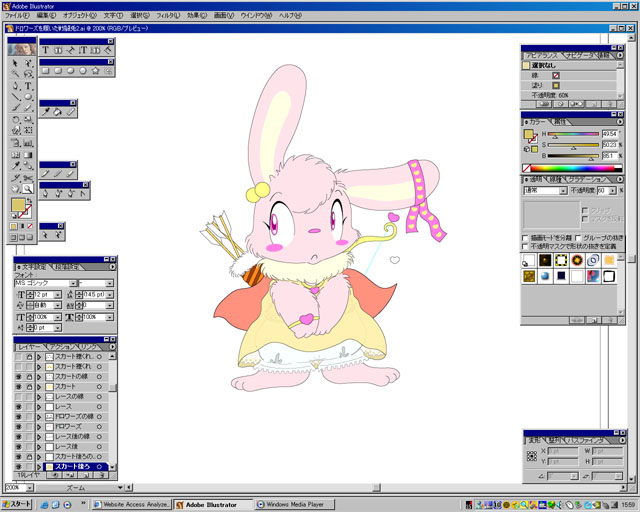Click the 'None' fill button in toolbox
The height and width of the screenshot is (512, 640).
[x=30, y=226]
